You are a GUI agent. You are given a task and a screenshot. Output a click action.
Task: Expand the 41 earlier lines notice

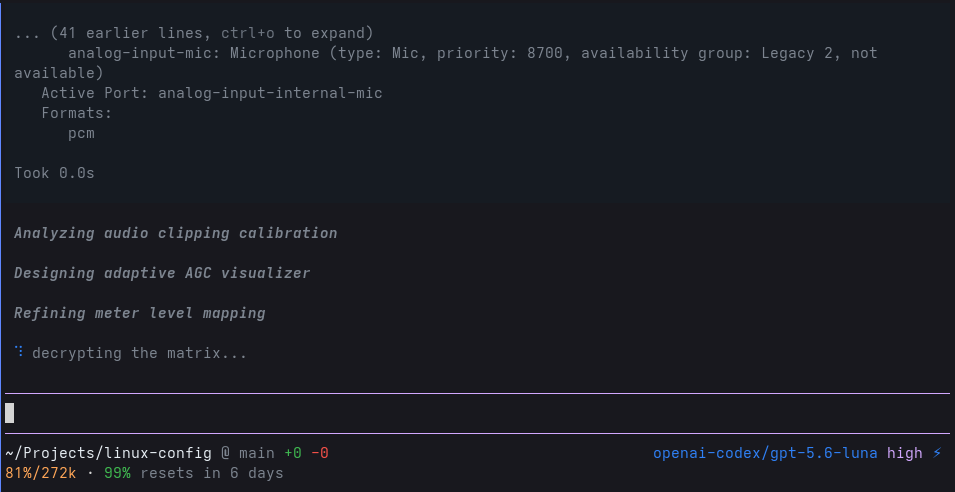194,33
